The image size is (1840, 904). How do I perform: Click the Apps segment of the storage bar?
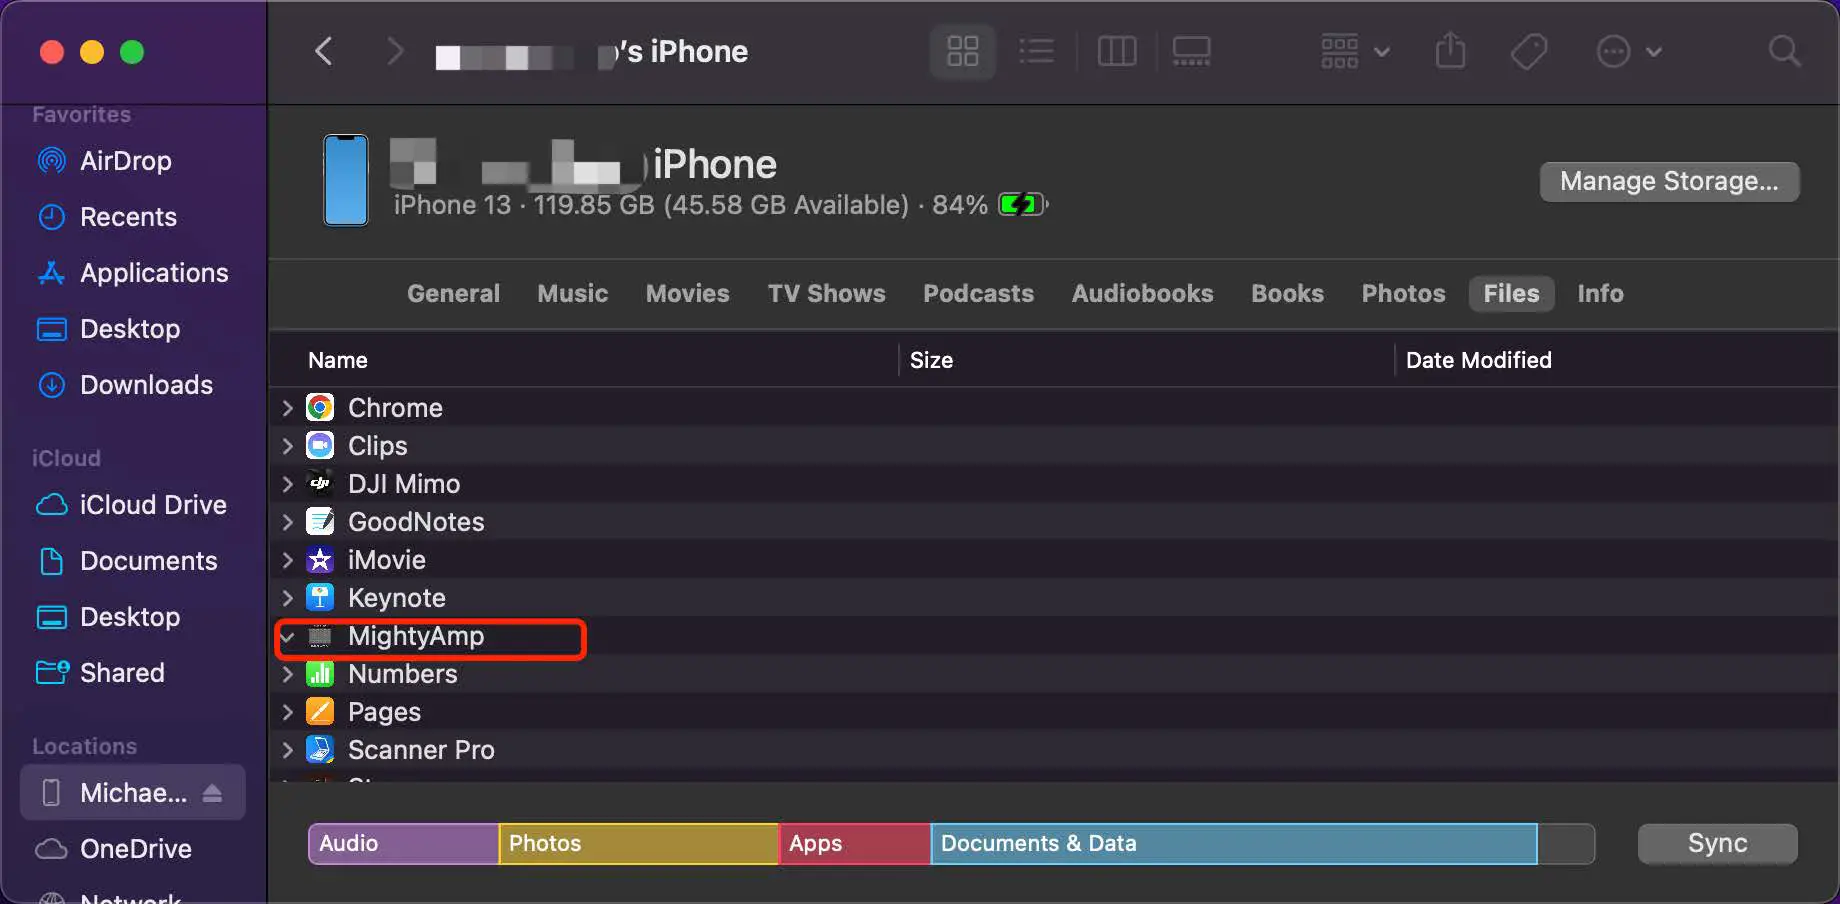pyautogui.click(x=853, y=843)
